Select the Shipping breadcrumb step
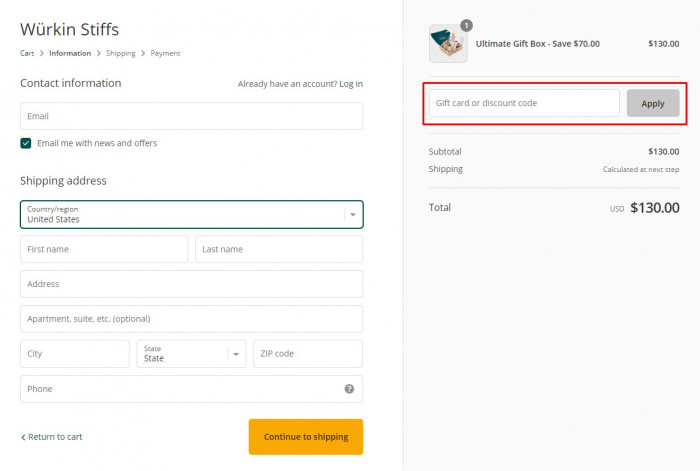700x471 pixels. coord(121,53)
